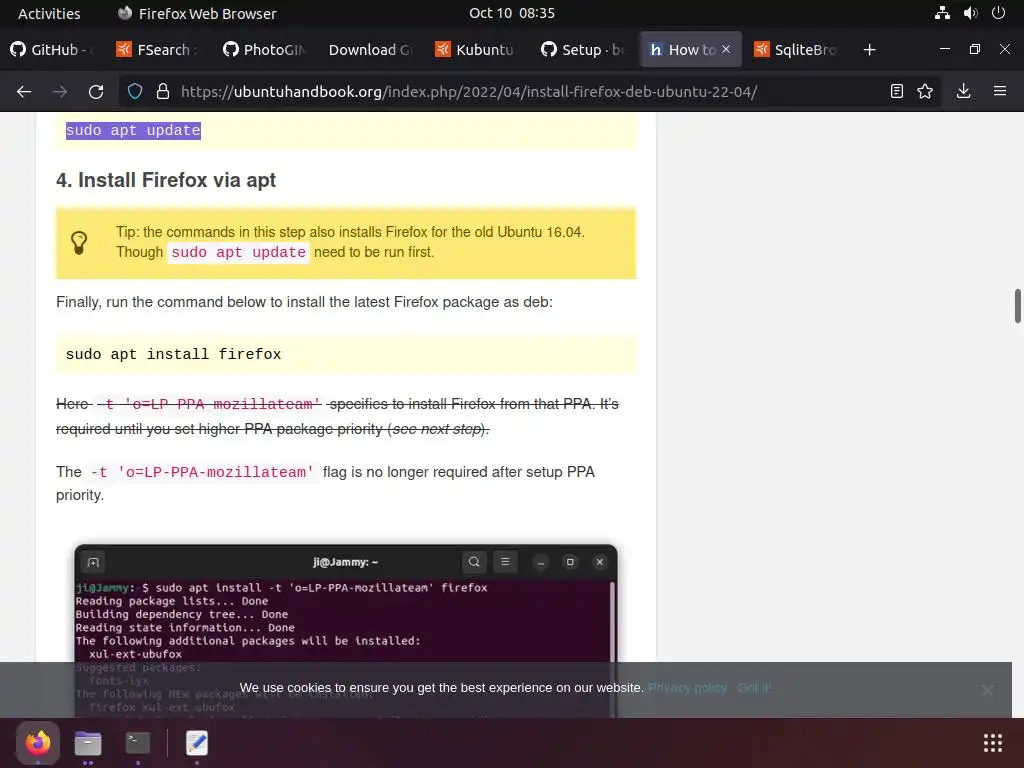This screenshot has height=768, width=1024.
Task: Open Firefox Web Browser app menu
Action: (x=197, y=13)
